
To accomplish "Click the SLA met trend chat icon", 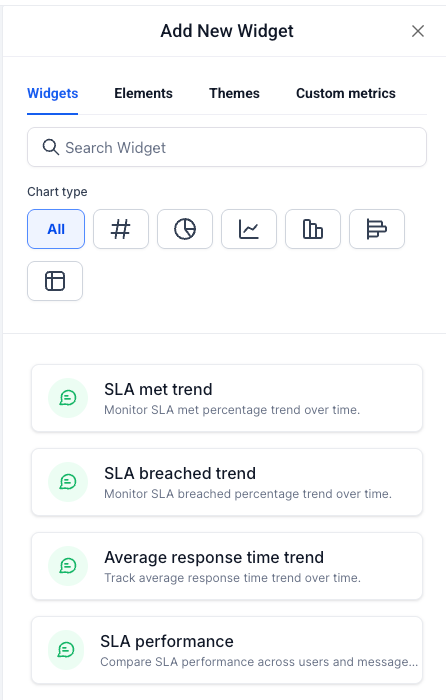I will tap(68, 398).
